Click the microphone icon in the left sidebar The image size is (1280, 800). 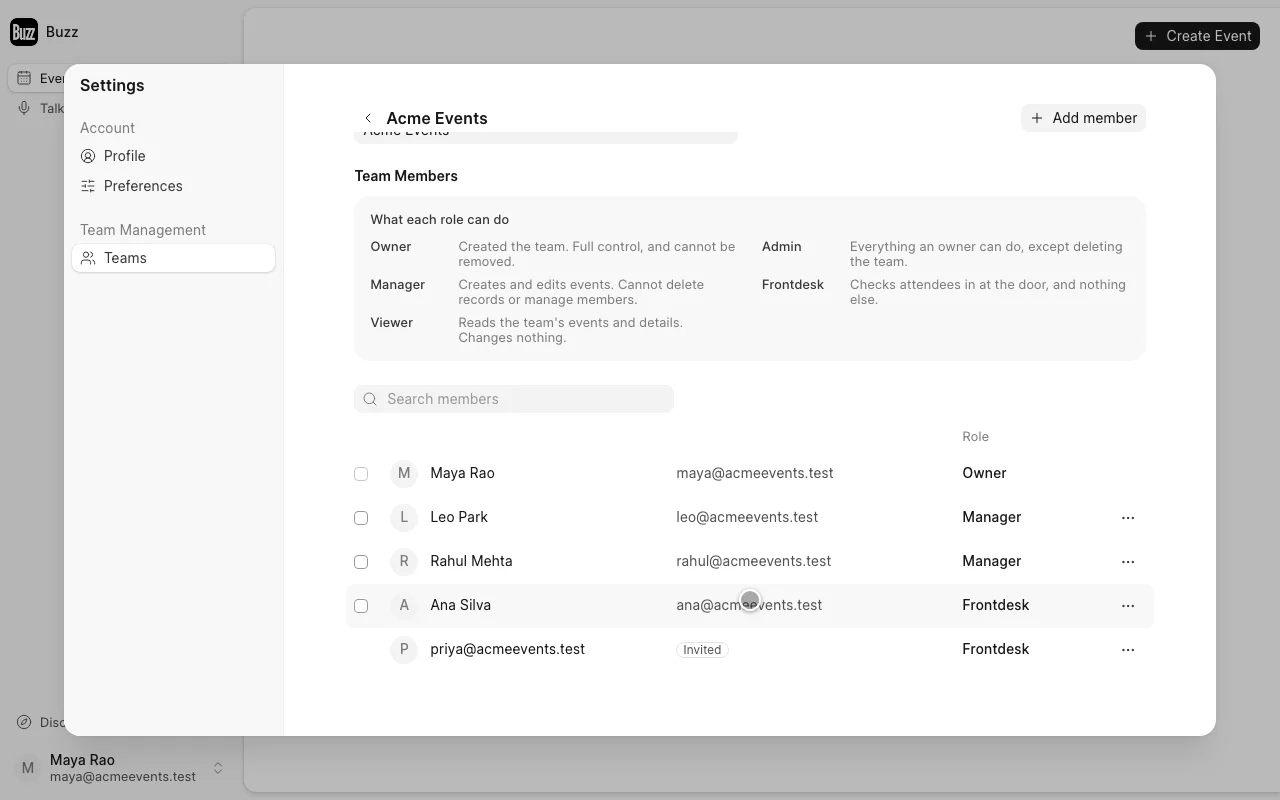tap(24, 108)
